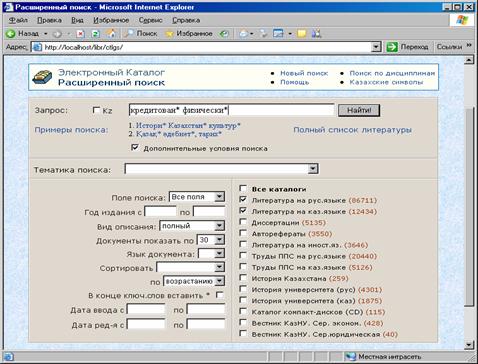Click the Refresh page icon
Screen dimensions: 478x364
coord(95,34)
